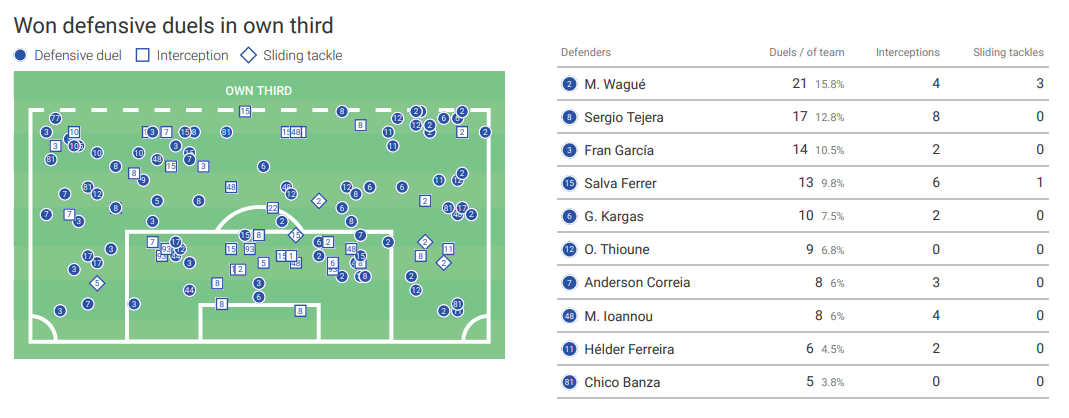The height and width of the screenshot is (418, 1069).
Task: Toggle the Interception legend square
Action: point(143,56)
